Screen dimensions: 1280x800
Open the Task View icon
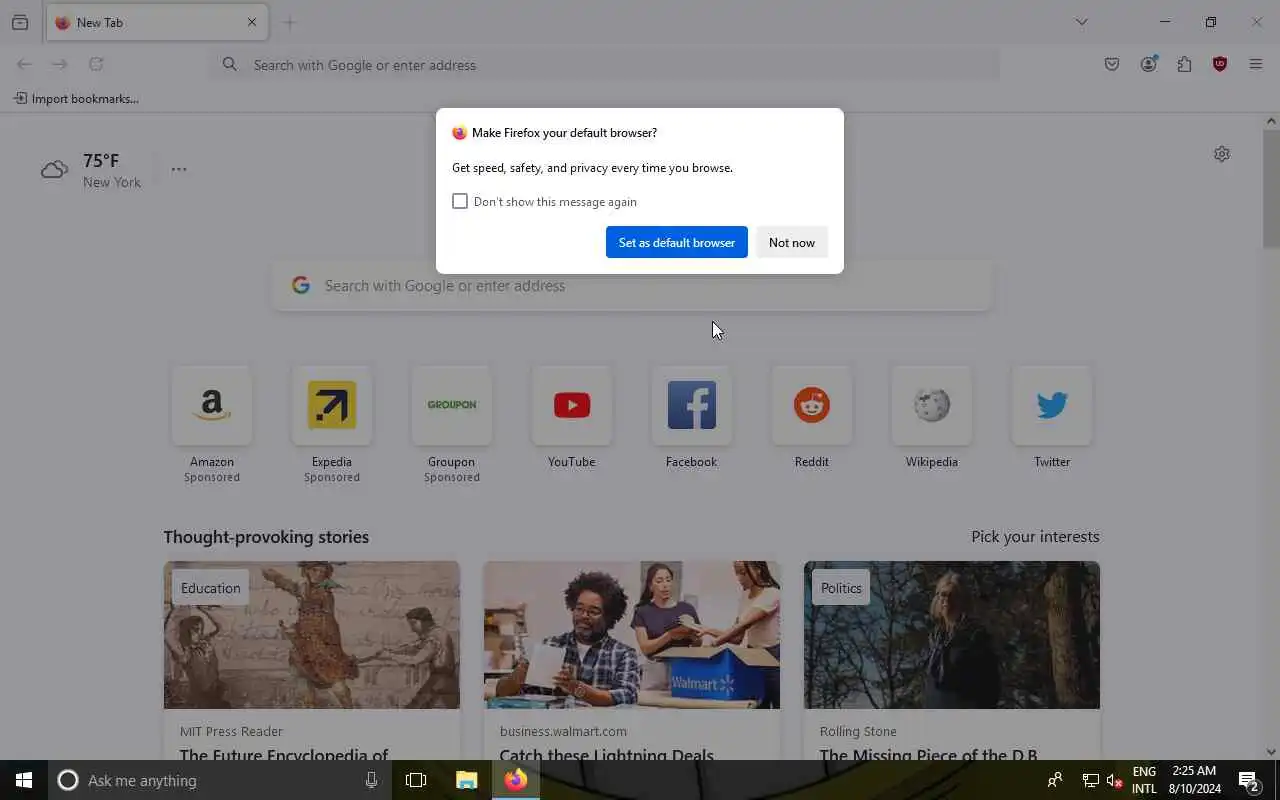tap(416, 780)
